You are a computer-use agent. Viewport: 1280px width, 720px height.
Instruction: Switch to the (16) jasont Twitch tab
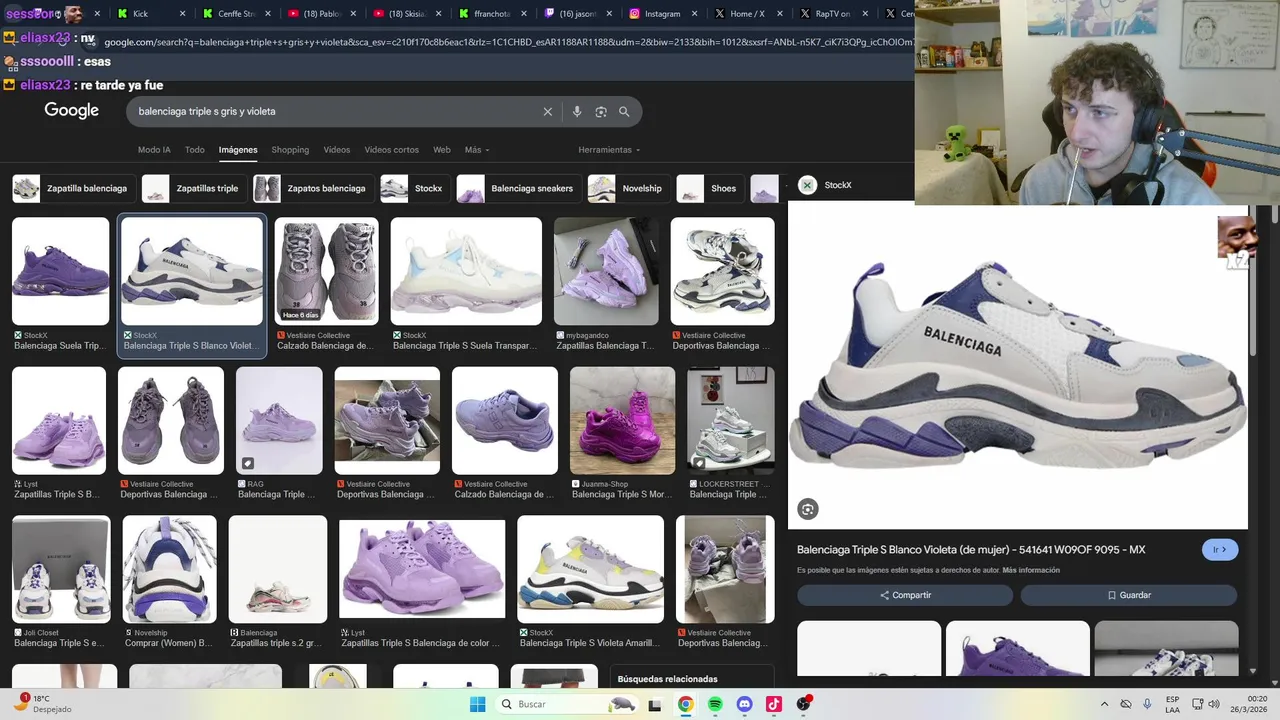pos(577,14)
